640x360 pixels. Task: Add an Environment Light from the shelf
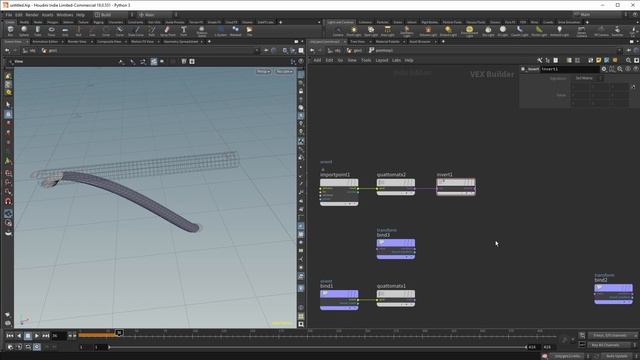point(469,31)
